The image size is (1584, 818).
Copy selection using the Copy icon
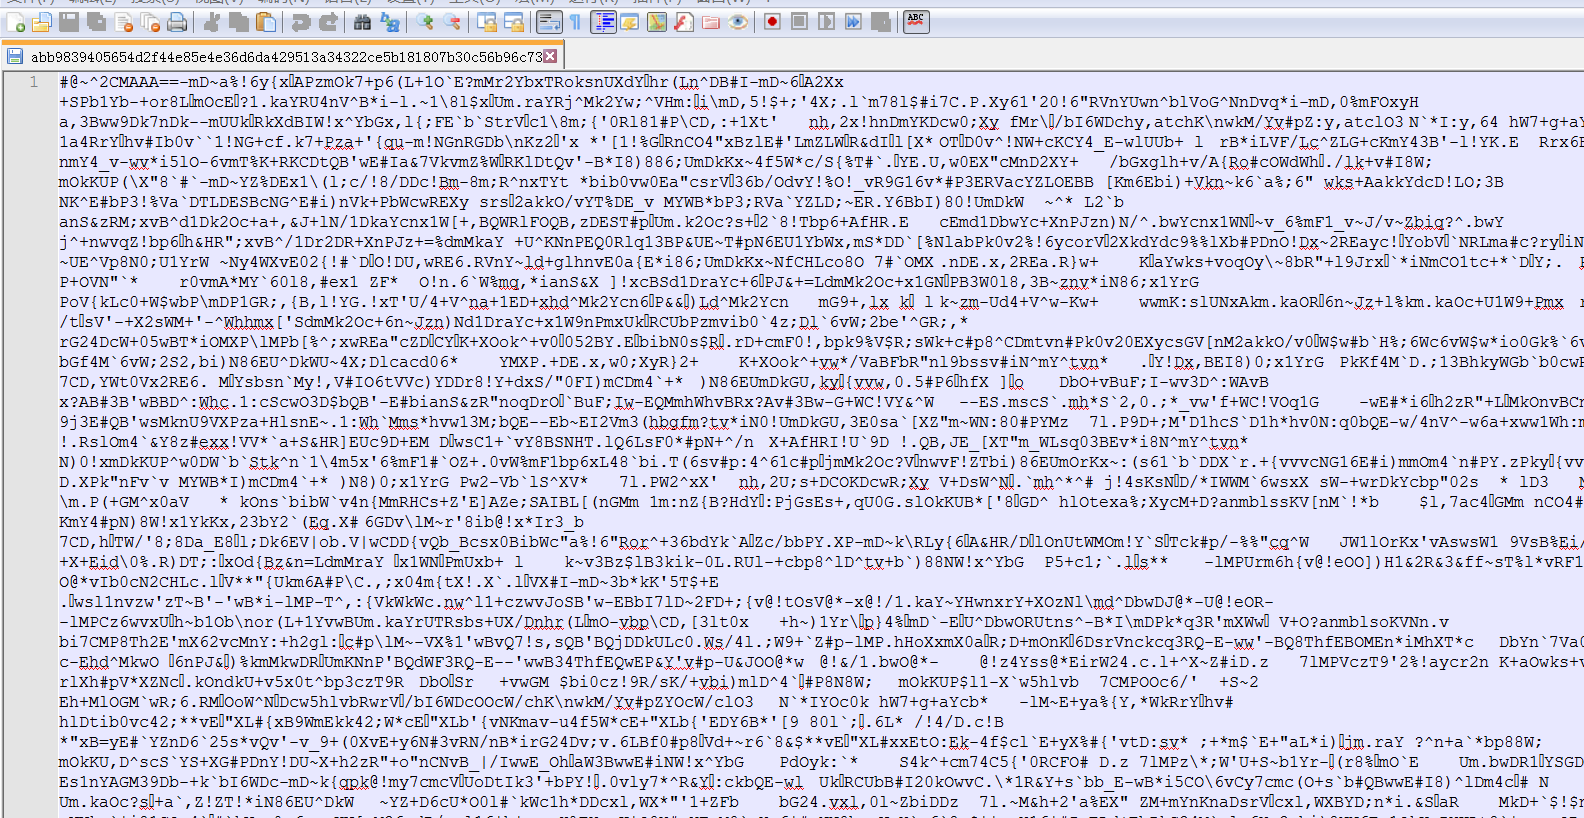pos(239,22)
